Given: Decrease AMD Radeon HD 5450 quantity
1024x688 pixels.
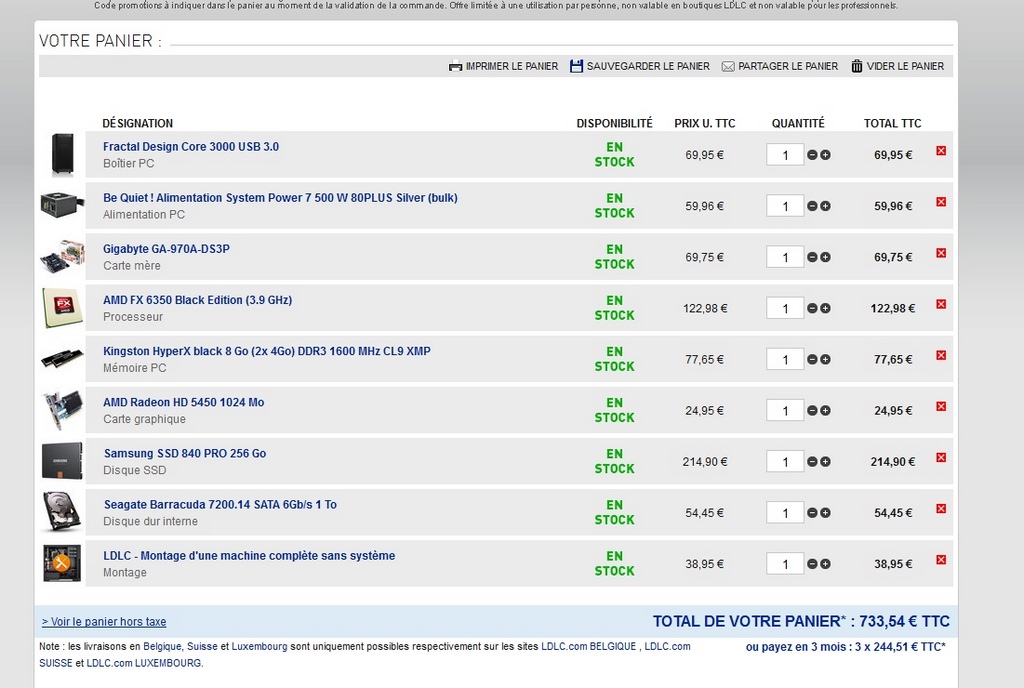Looking at the screenshot, I should coord(812,411).
